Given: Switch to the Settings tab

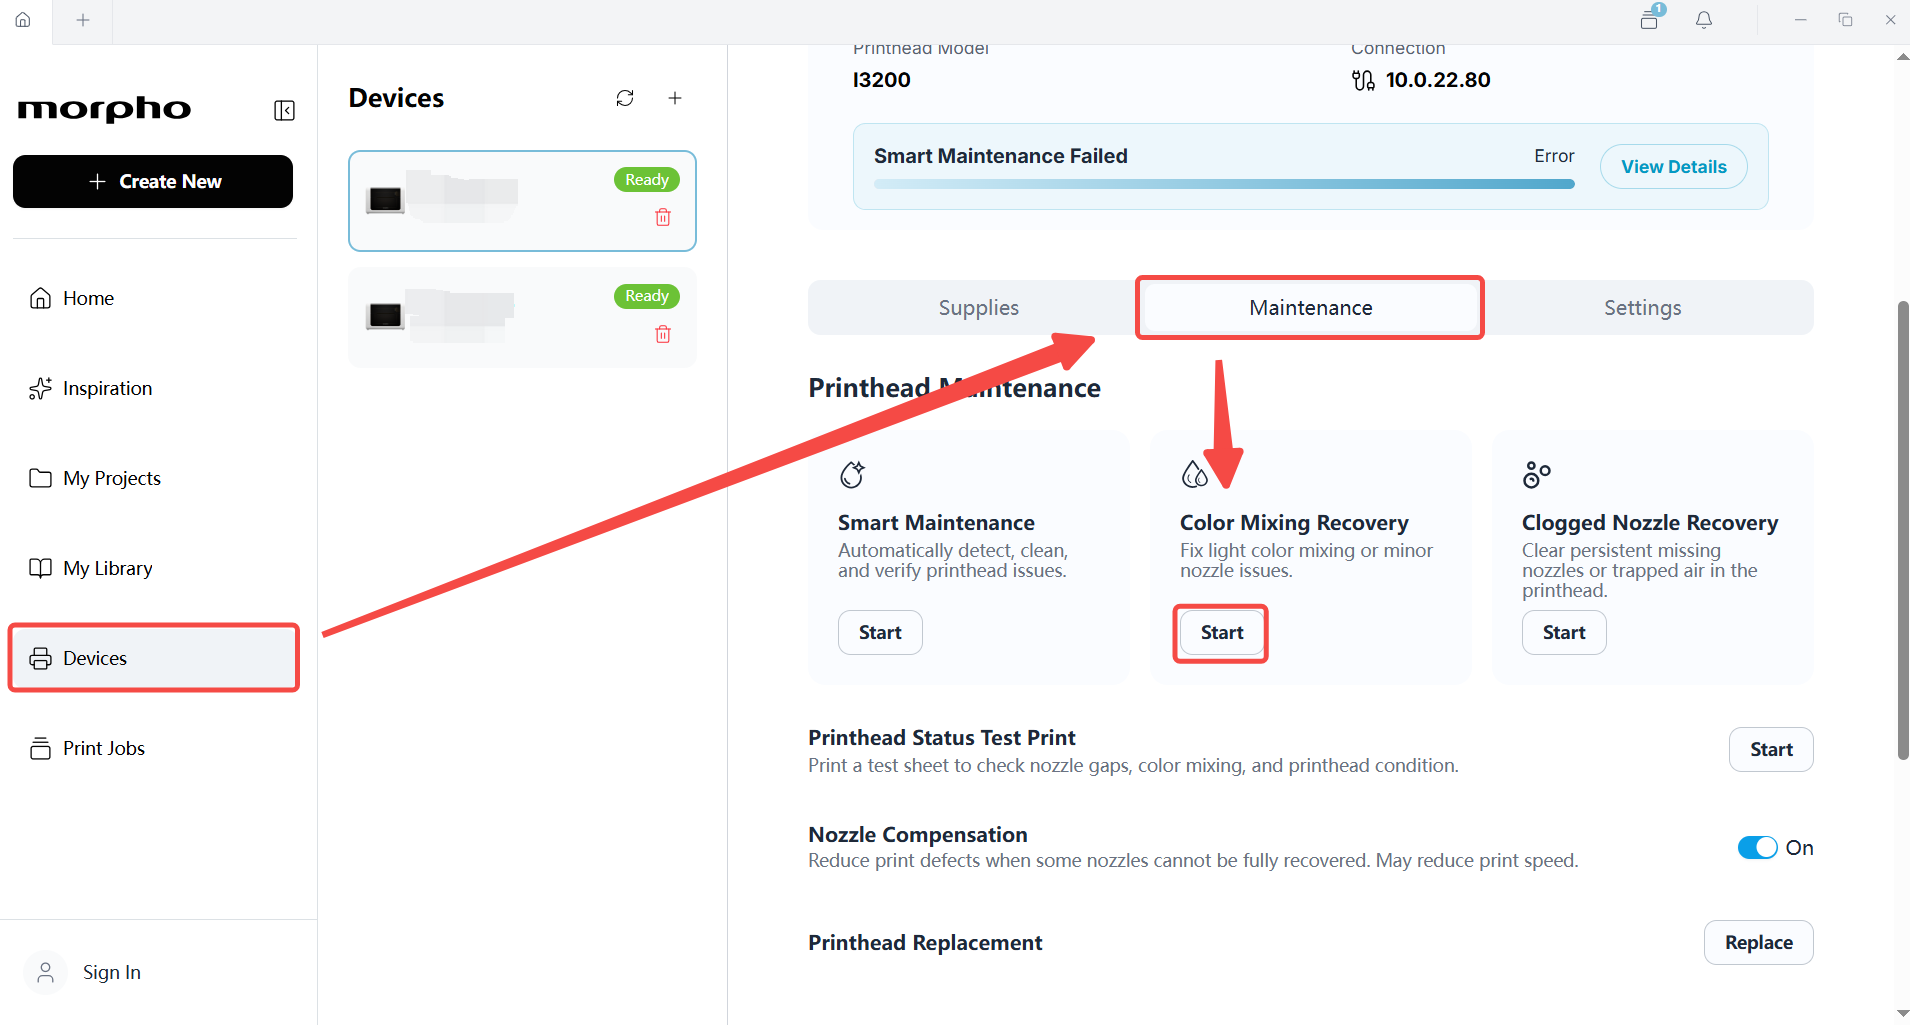Looking at the screenshot, I should coord(1643,308).
